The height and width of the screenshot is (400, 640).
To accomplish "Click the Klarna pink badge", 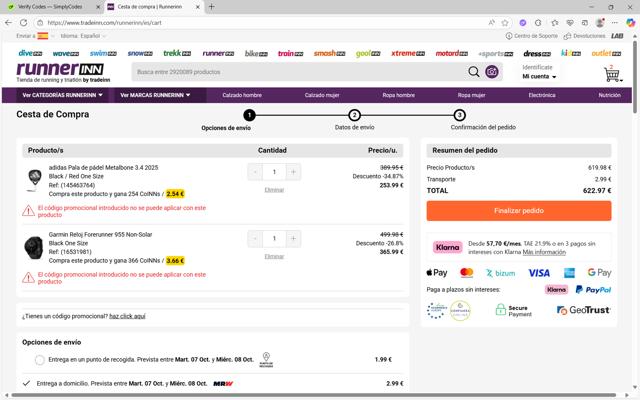I will pyautogui.click(x=447, y=247).
